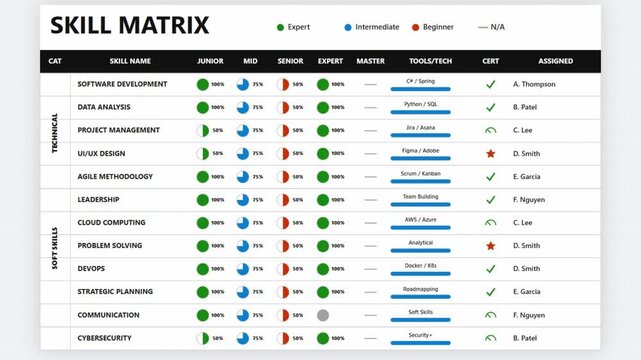This screenshot has height=360, width=641.
Task: Click assignee A. Thompson
Action: [534, 84]
